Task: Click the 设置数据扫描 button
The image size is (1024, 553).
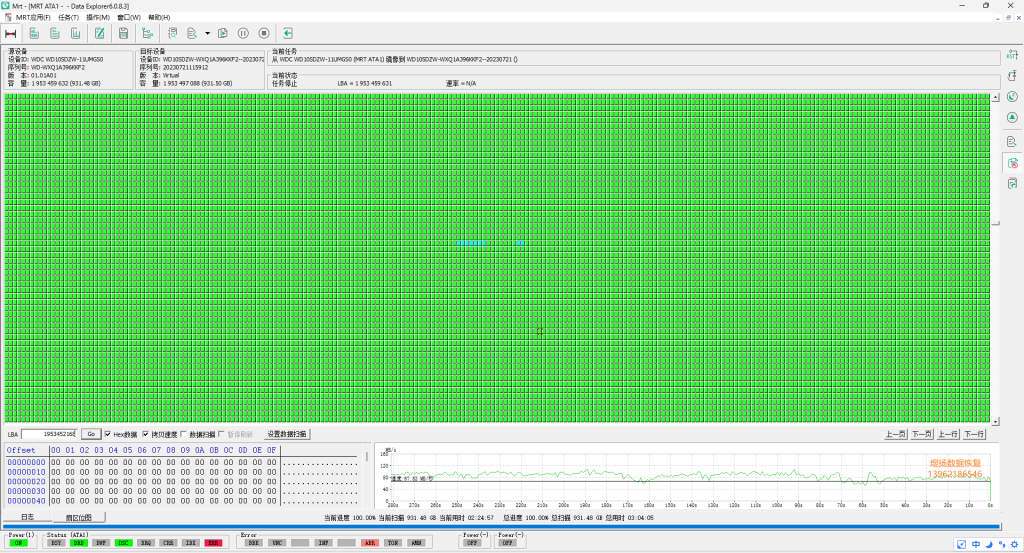Action: 287,434
